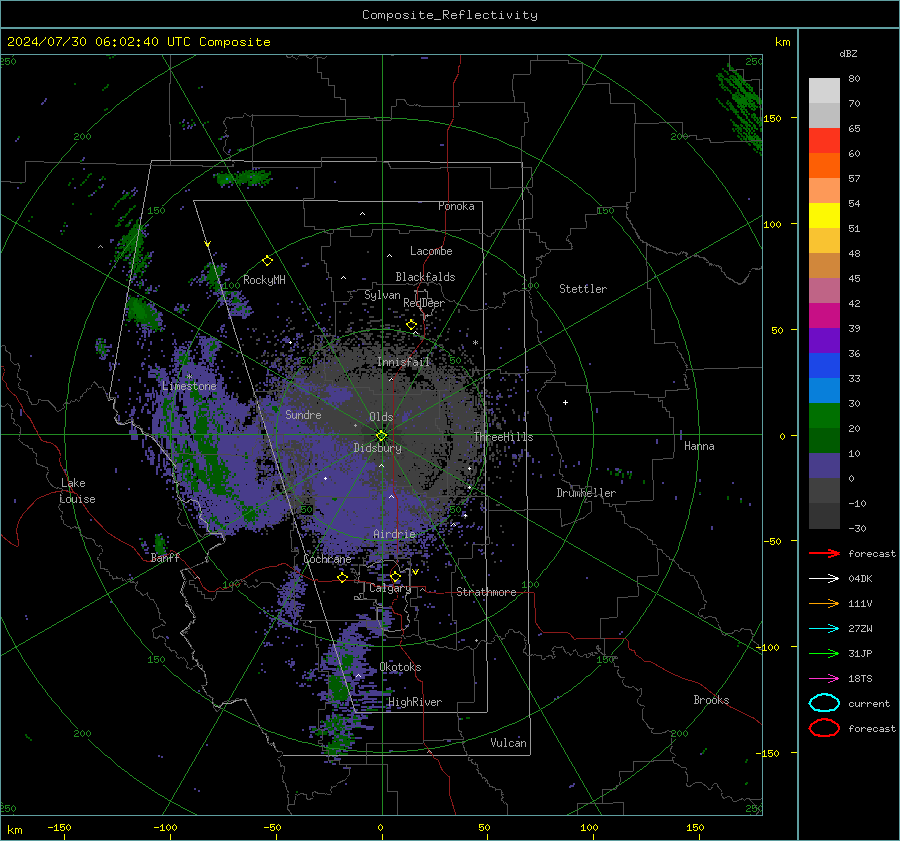Click the RockyMH label
Viewport: 900px width, 841px height.
click(264, 280)
